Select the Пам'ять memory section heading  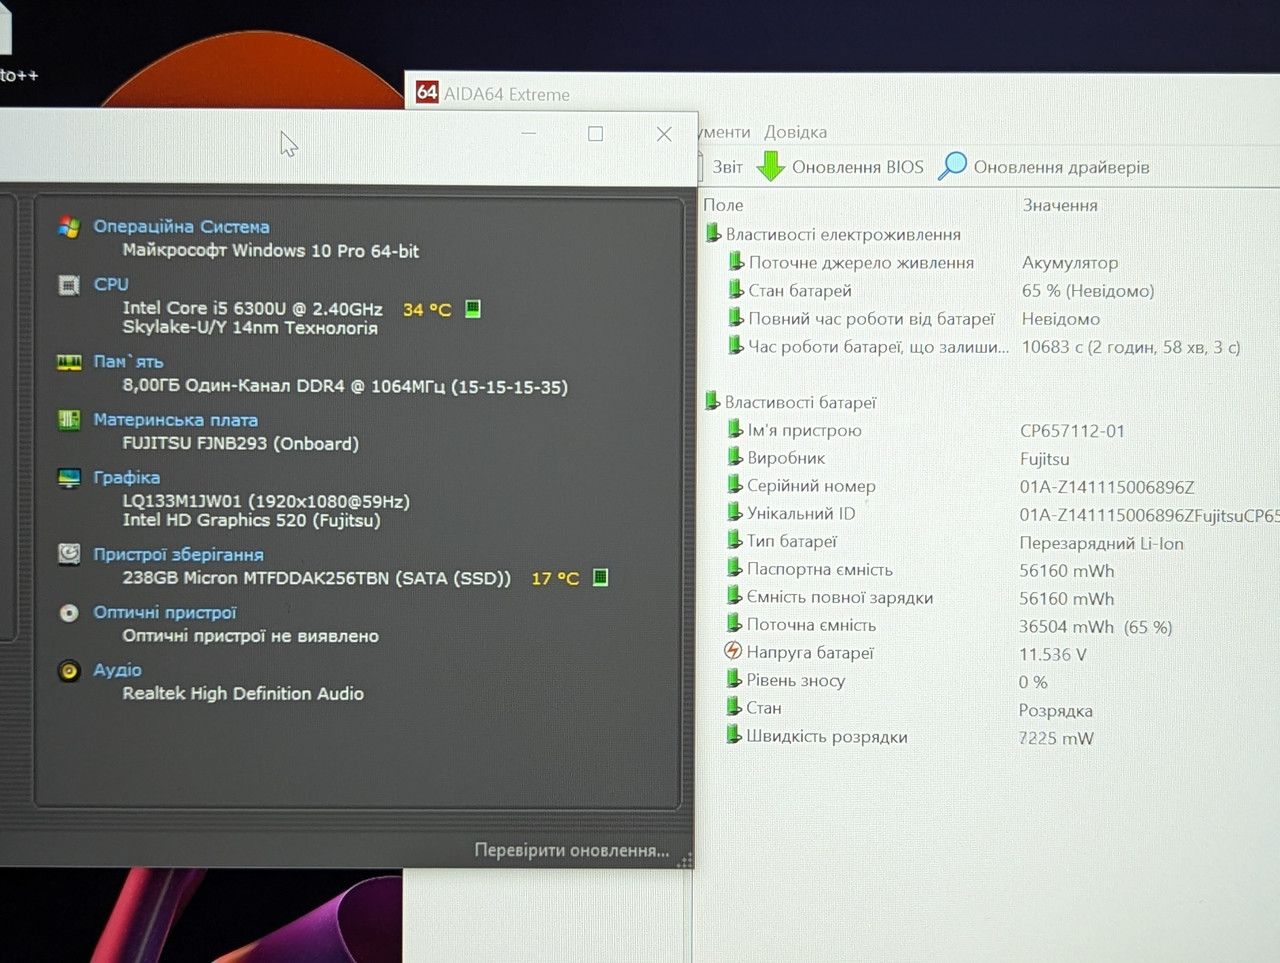tap(128, 361)
